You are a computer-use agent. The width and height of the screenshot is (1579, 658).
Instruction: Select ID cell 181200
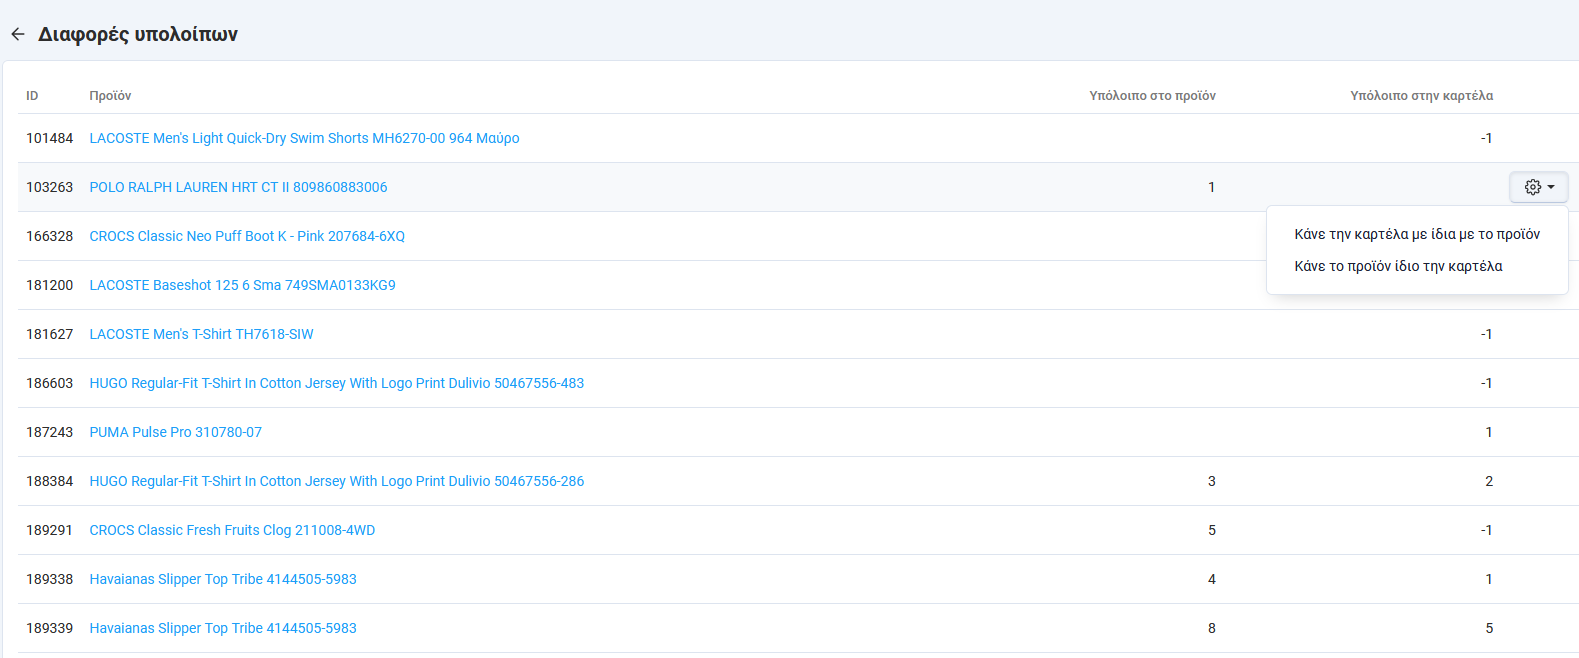49,285
